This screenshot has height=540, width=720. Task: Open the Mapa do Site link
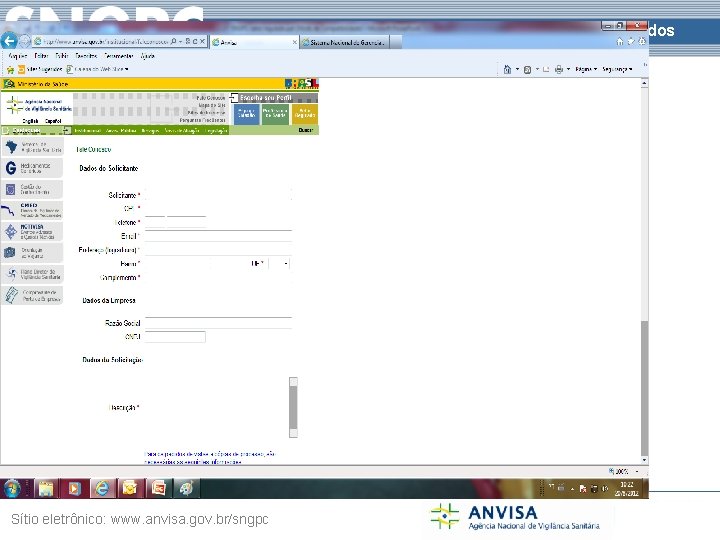click(x=212, y=105)
